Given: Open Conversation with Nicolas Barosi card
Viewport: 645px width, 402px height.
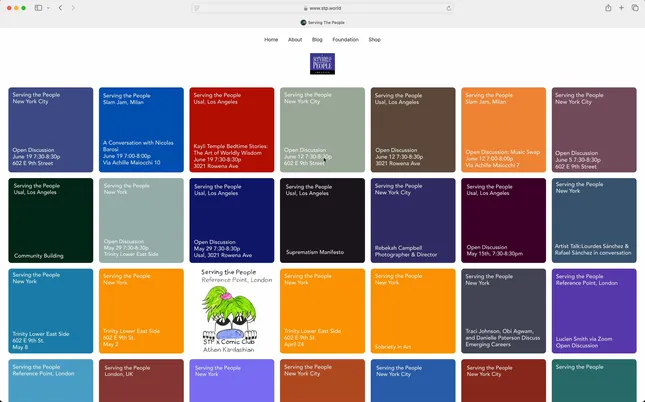Looking at the screenshot, I should coord(141,130).
